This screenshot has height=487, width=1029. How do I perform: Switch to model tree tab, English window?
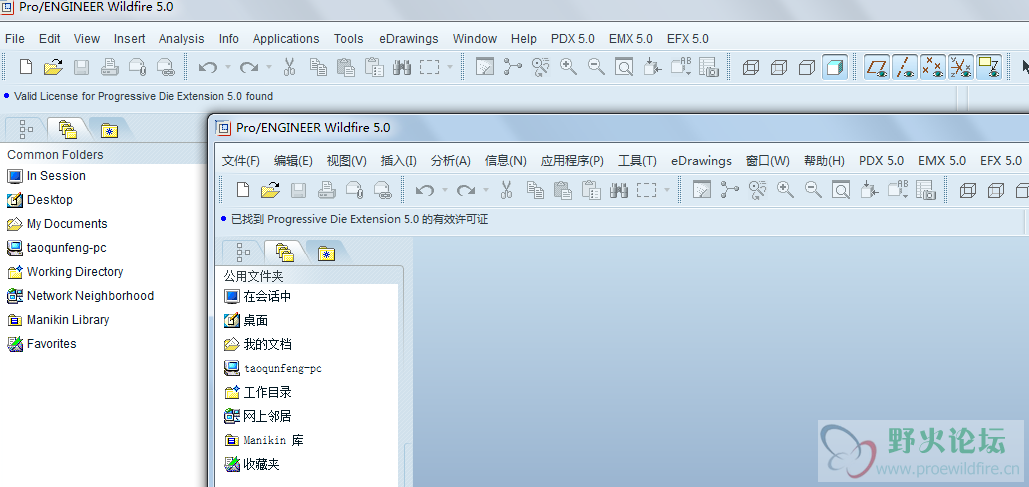(26, 129)
